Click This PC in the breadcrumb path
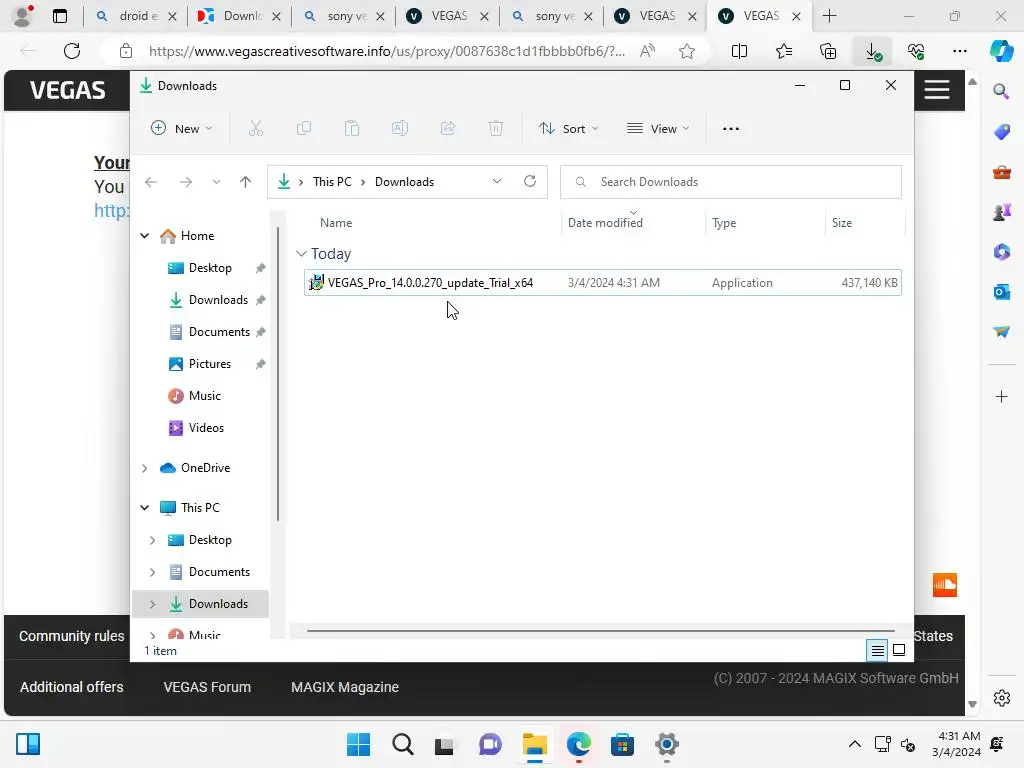 click(x=332, y=182)
